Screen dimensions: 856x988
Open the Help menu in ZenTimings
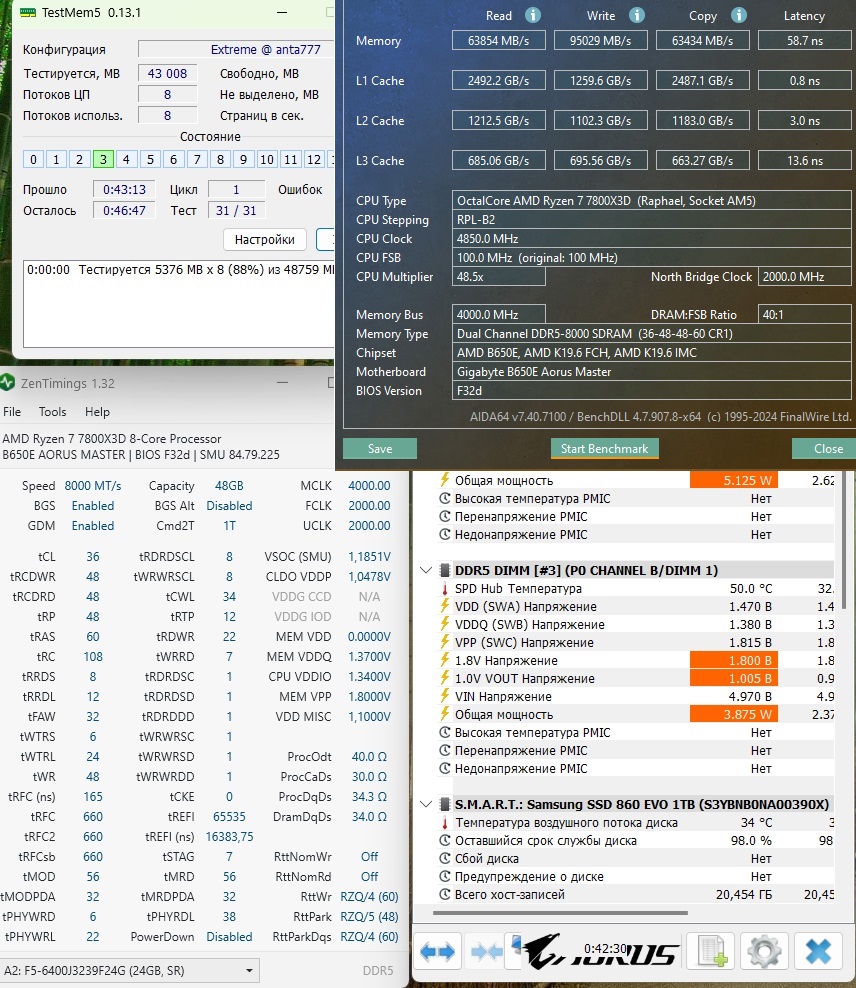[97, 411]
